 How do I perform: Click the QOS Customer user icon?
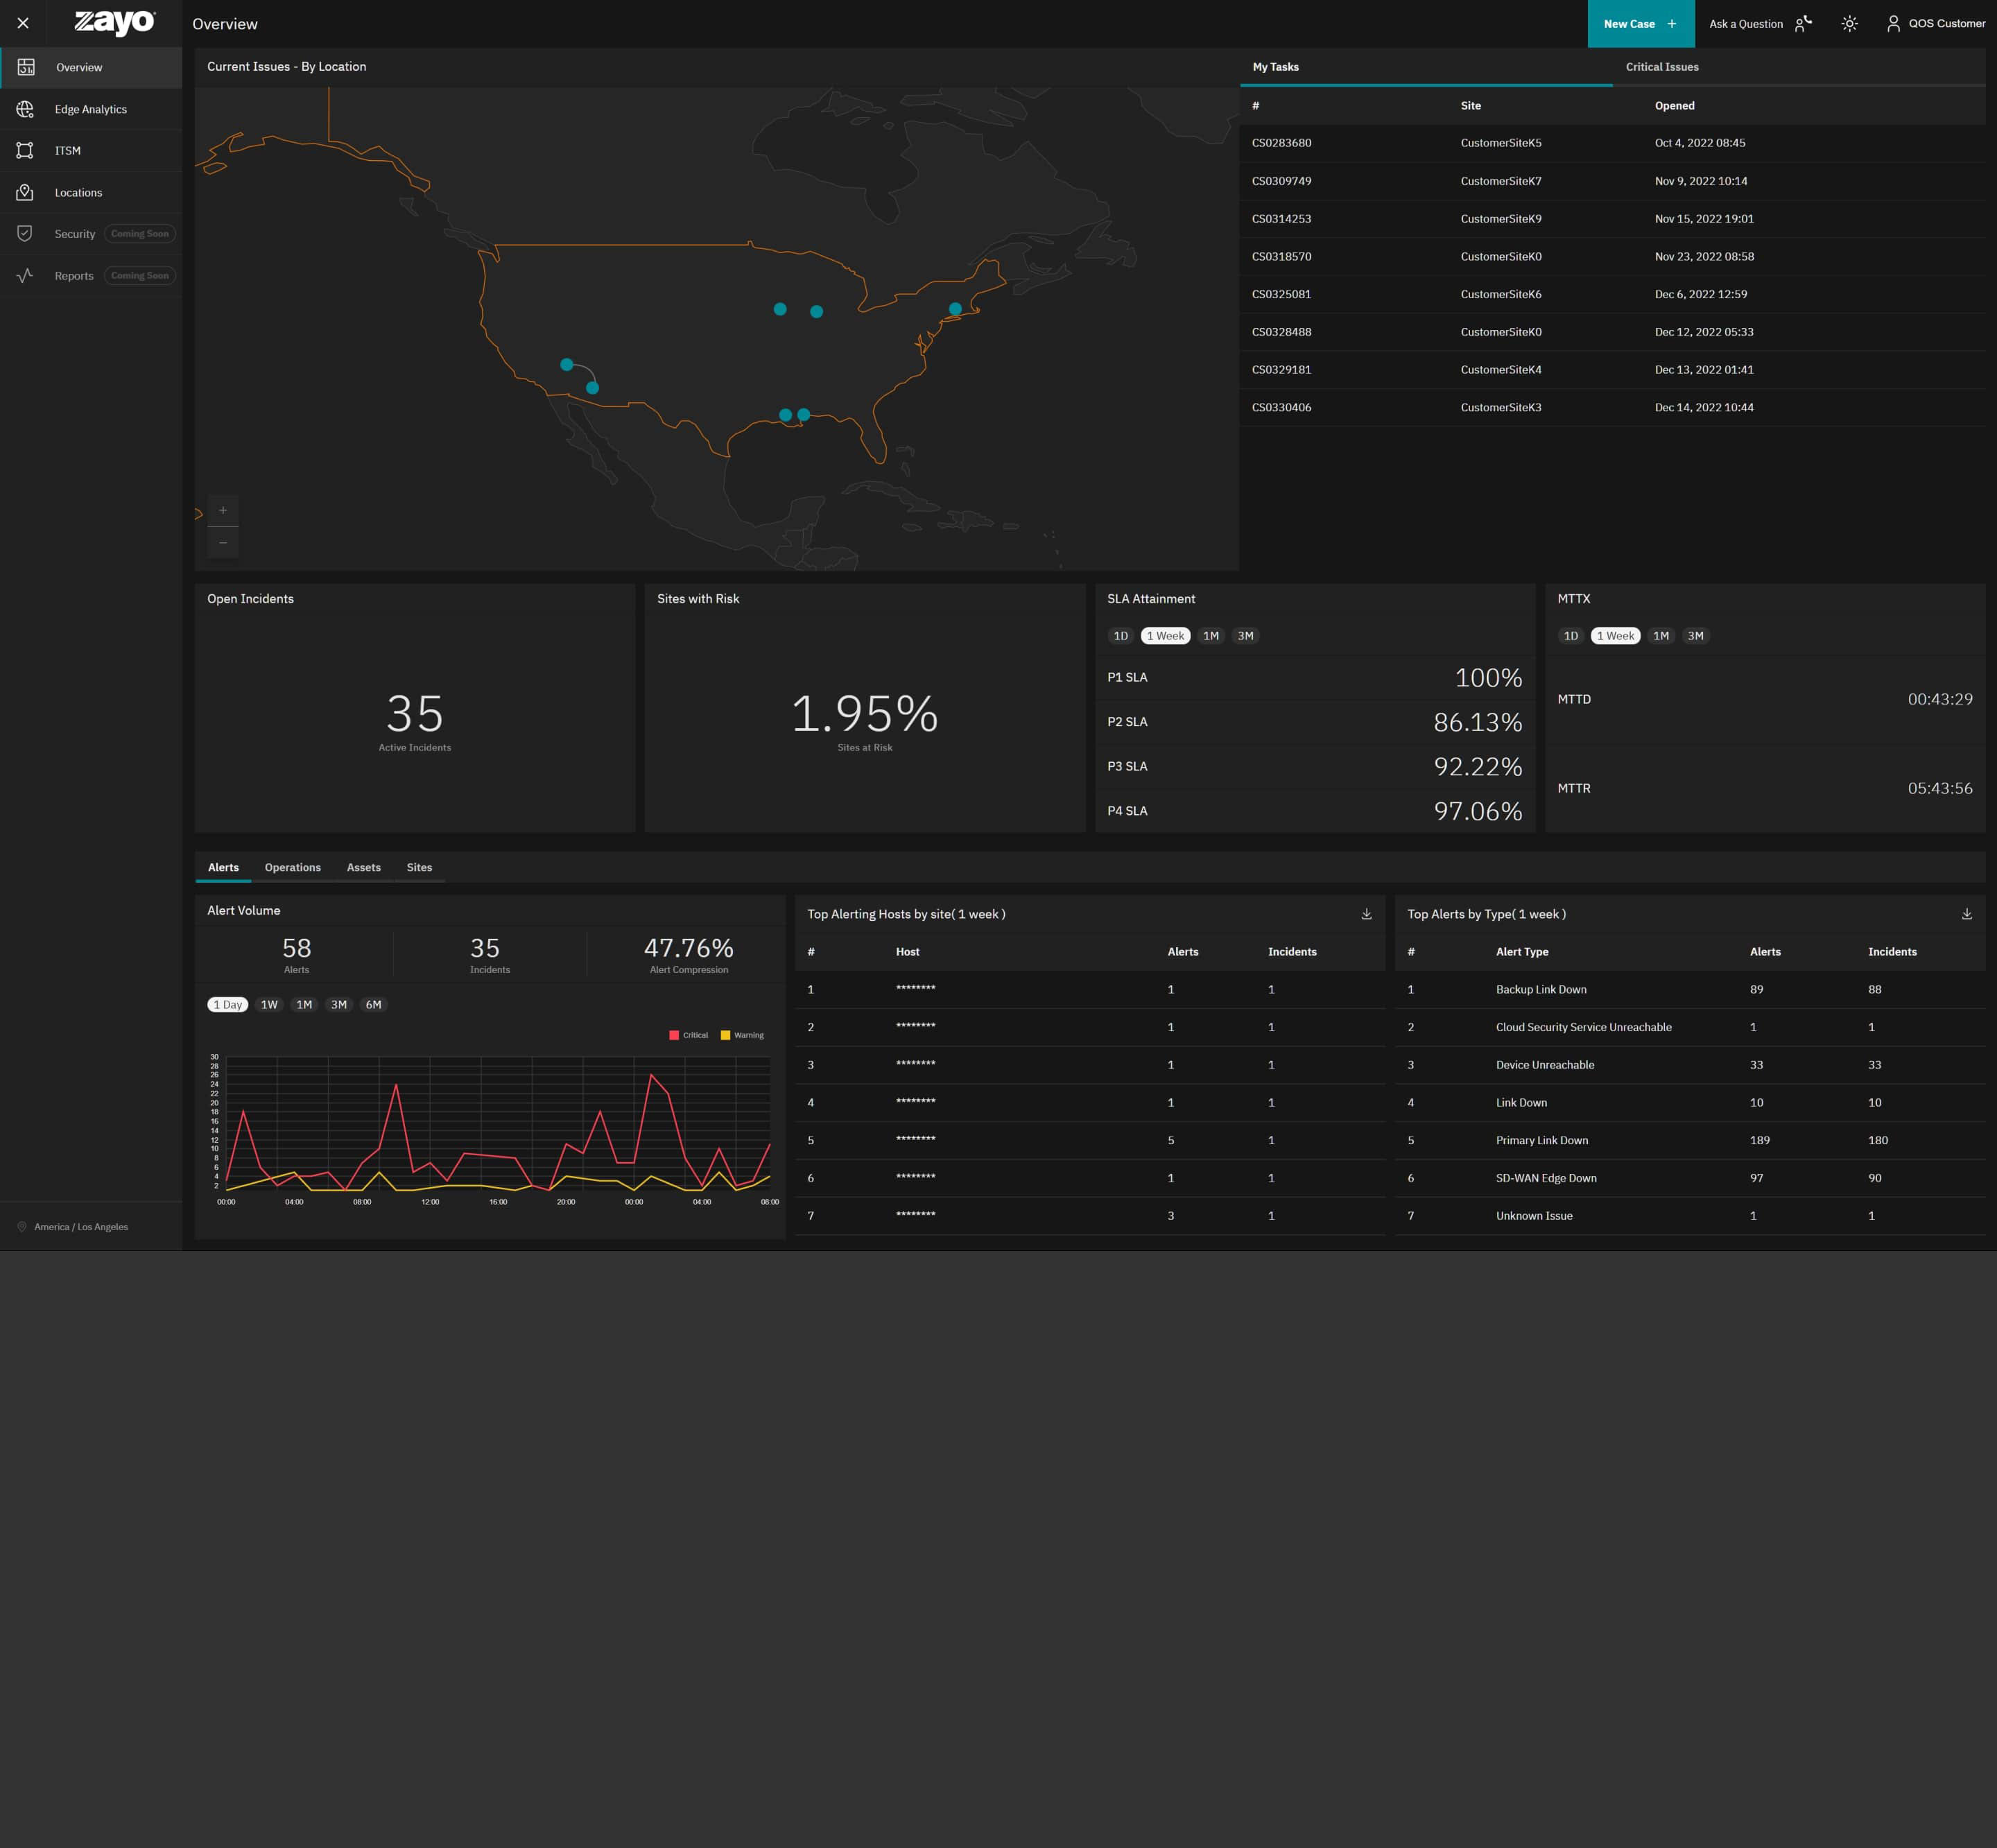1893,23
